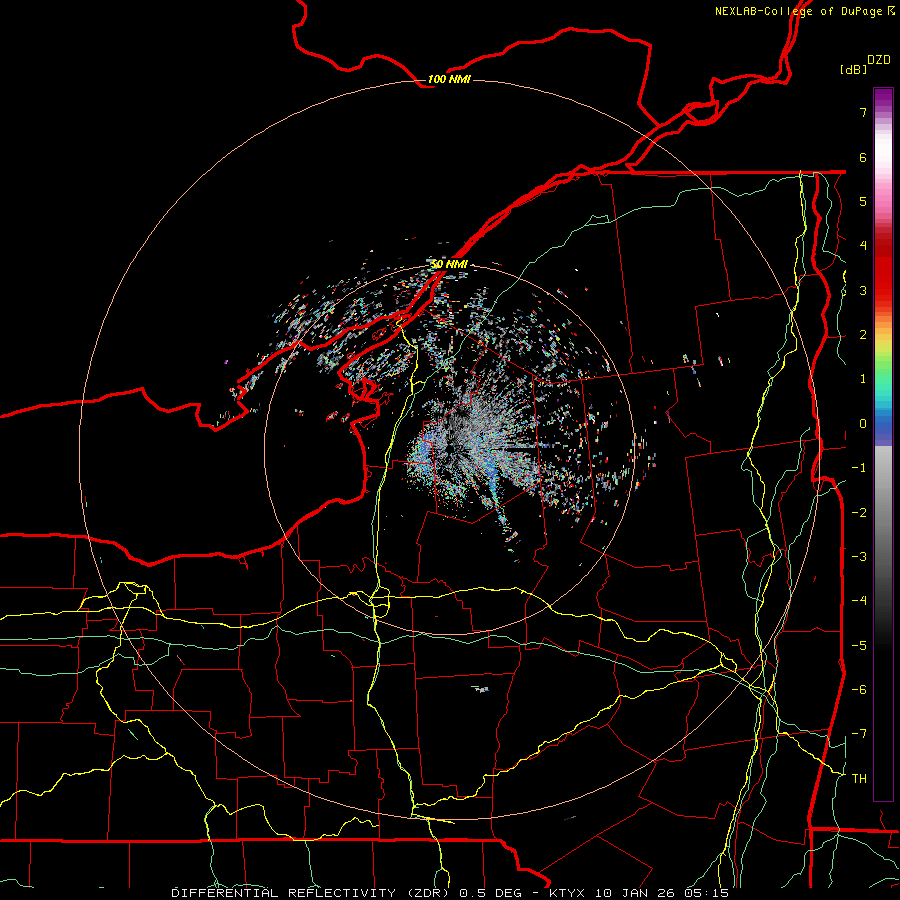The image size is (900, 900).
Task: Click the gray band of the dB color scale
Action: tap(883, 517)
